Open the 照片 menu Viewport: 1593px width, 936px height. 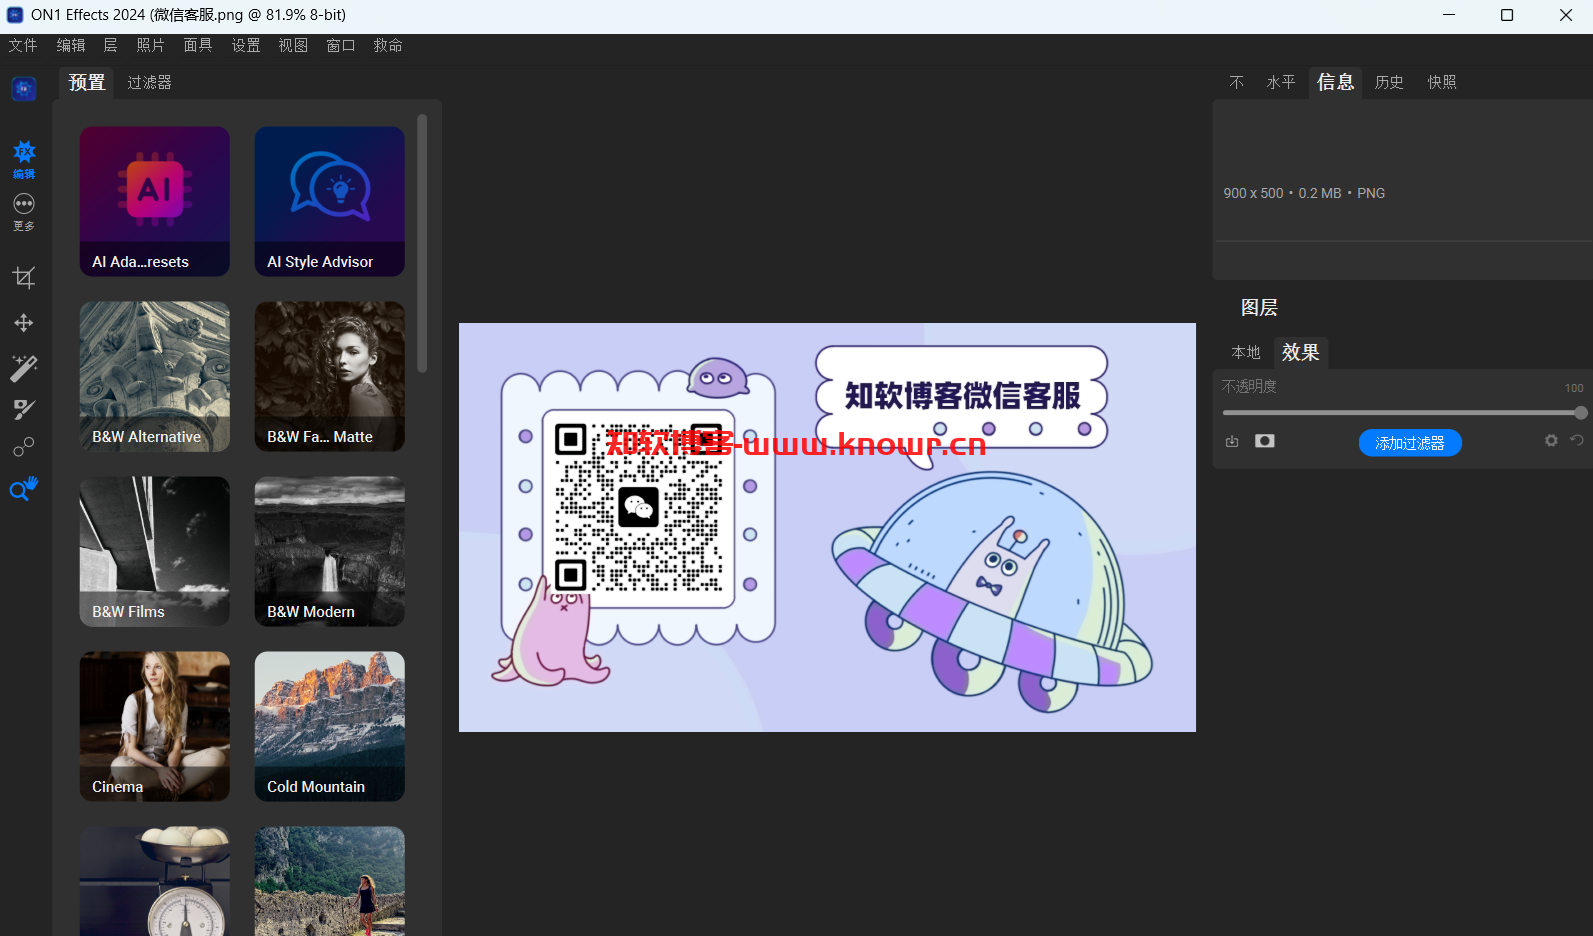click(151, 45)
